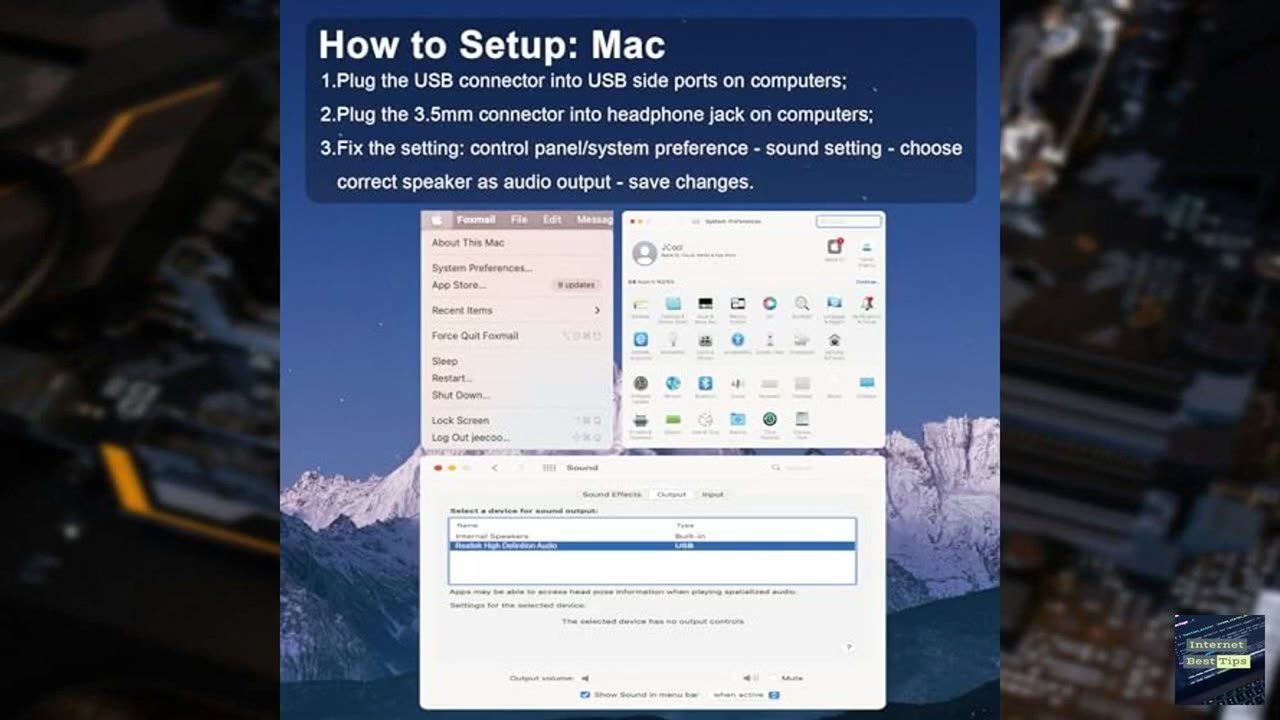
Task: Open Extensions preferences icon
Action: [802, 340]
